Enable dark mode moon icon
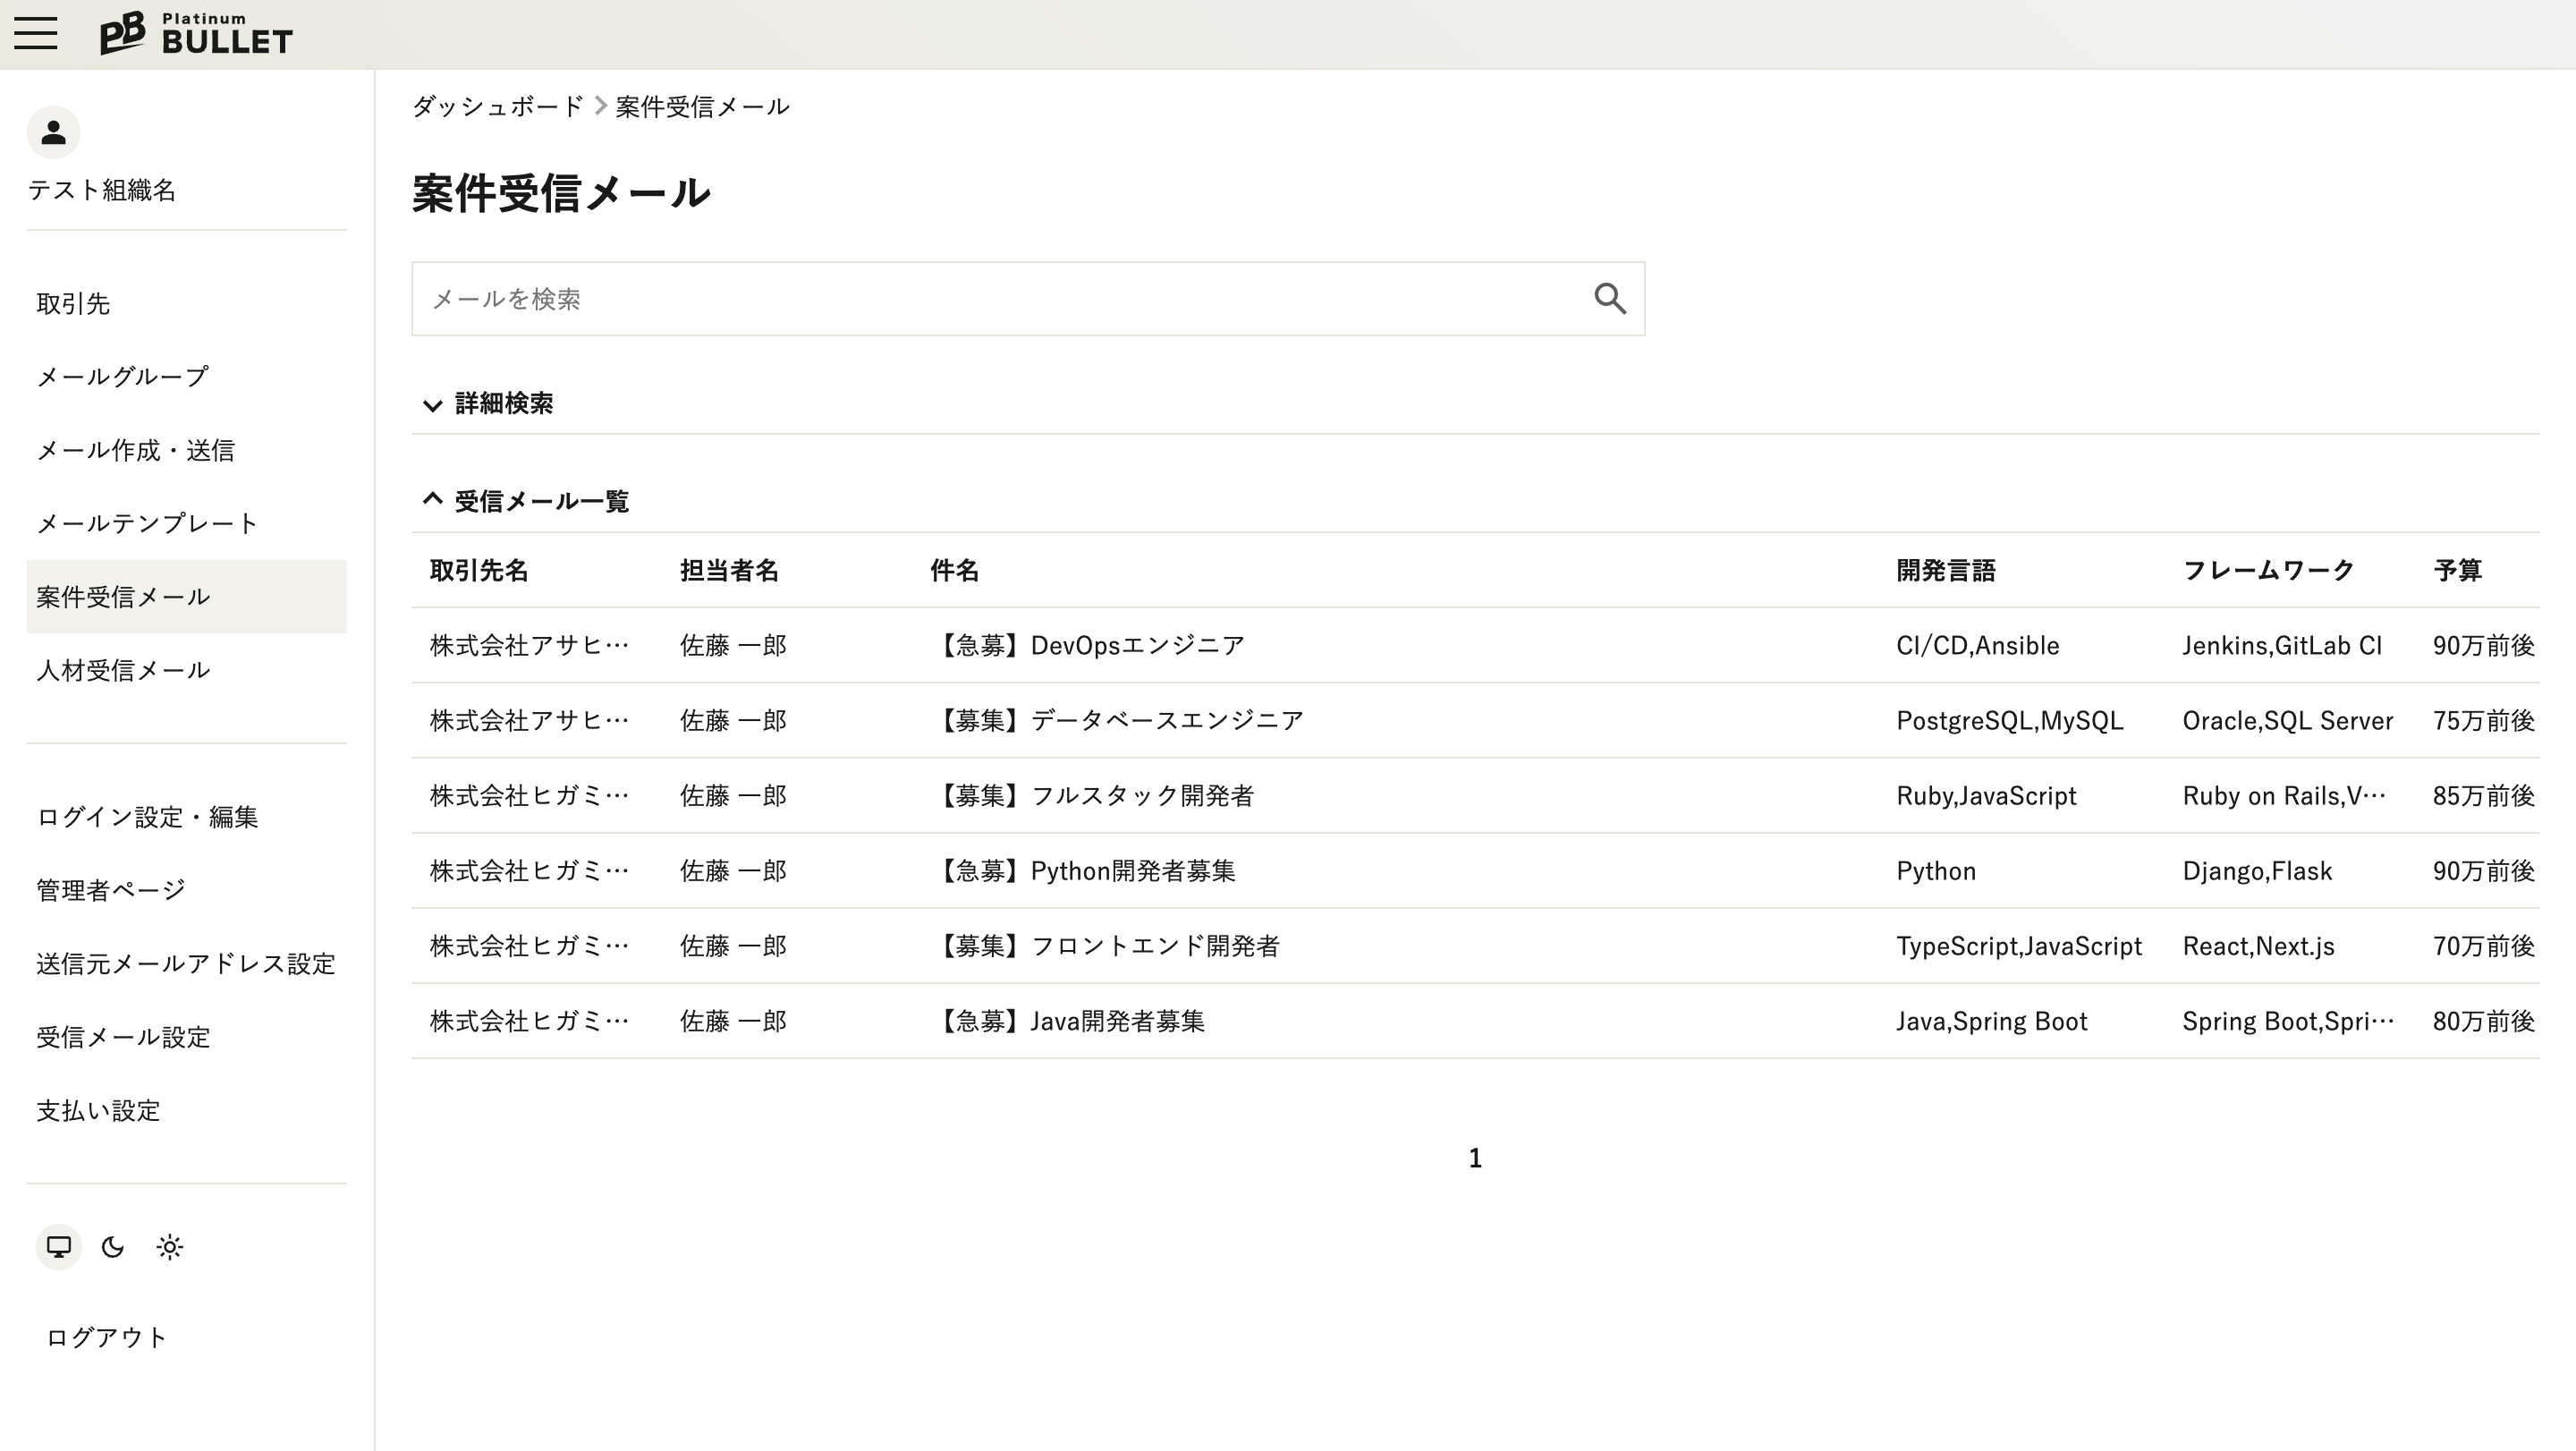This screenshot has height=1451, width=2576. pyautogui.click(x=113, y=1247)
